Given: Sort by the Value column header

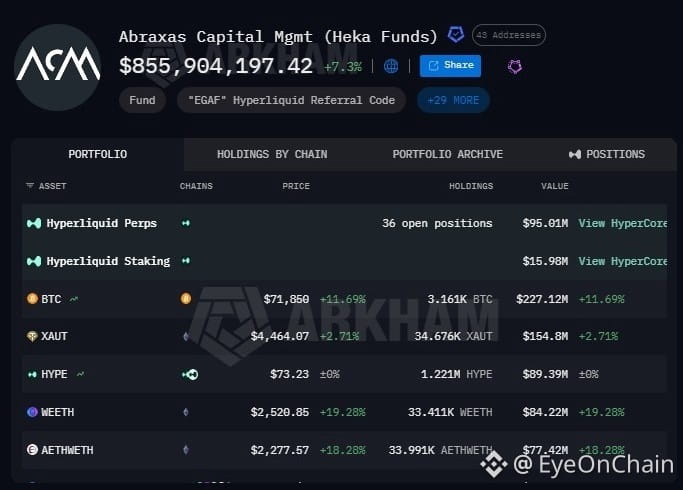Looking at the screenshot, I should [x=555, y=186].
